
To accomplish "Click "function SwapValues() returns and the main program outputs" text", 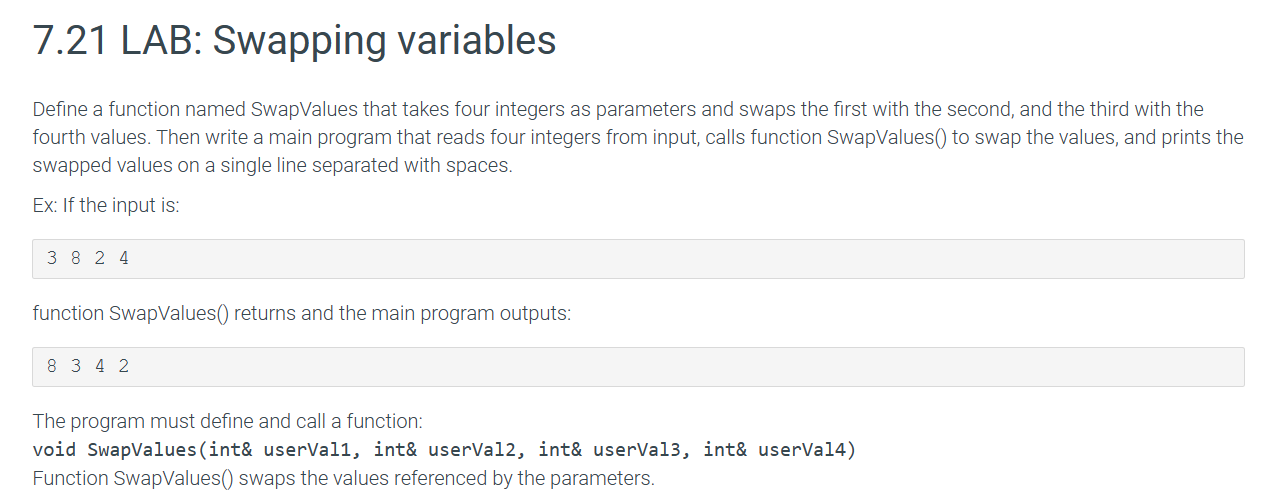I will pyautogui.click(x=302, y=313).
